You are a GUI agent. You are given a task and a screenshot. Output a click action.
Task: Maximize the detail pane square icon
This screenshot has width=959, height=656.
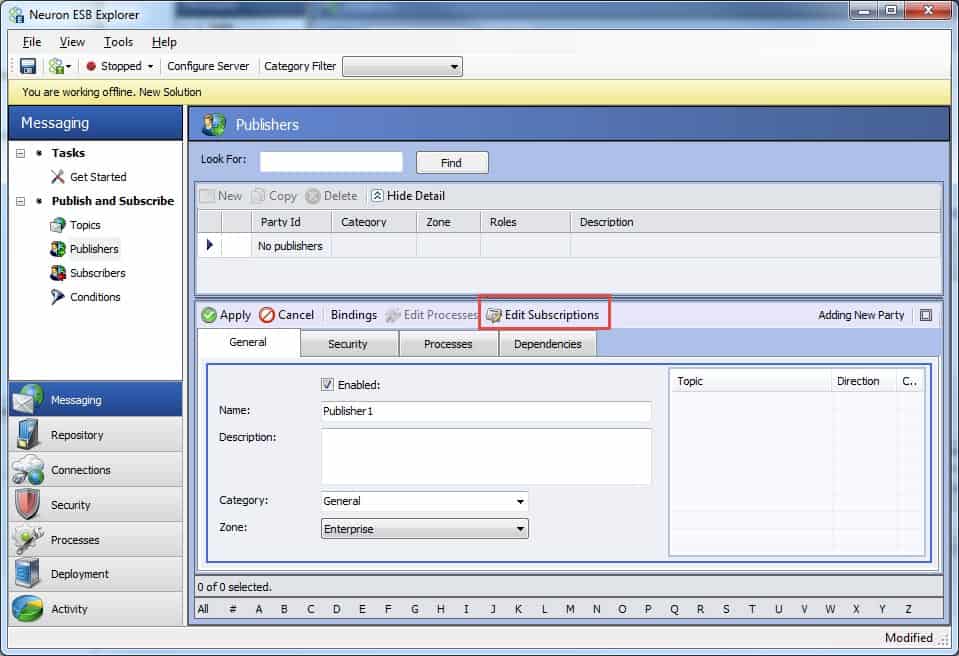coord(926,315)
